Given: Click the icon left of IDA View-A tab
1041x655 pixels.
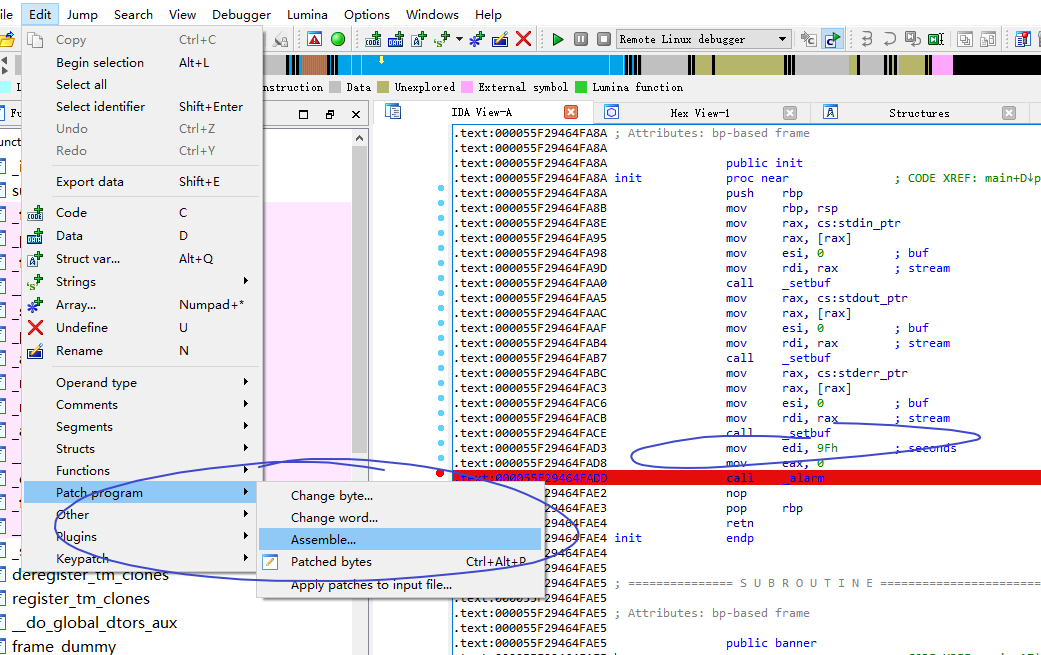Looking at the screenshot, I should 393,111.
